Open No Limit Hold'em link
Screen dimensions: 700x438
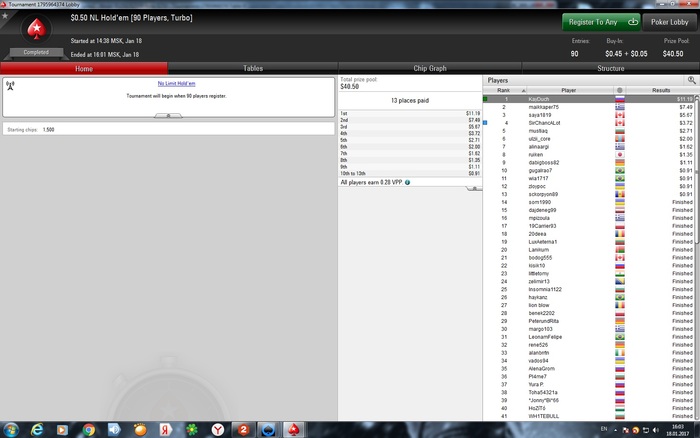[176, 83]
